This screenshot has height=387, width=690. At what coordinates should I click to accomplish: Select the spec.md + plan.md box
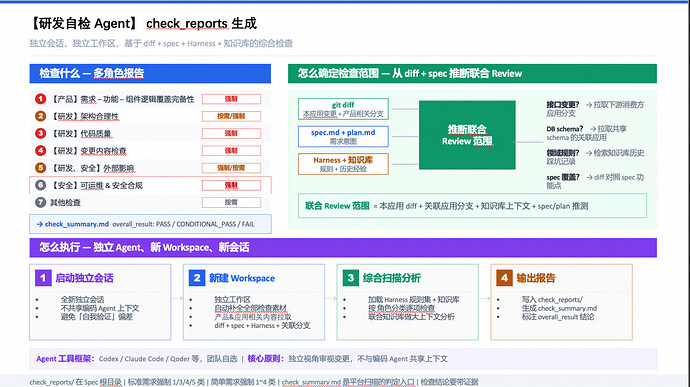point(343,136)
